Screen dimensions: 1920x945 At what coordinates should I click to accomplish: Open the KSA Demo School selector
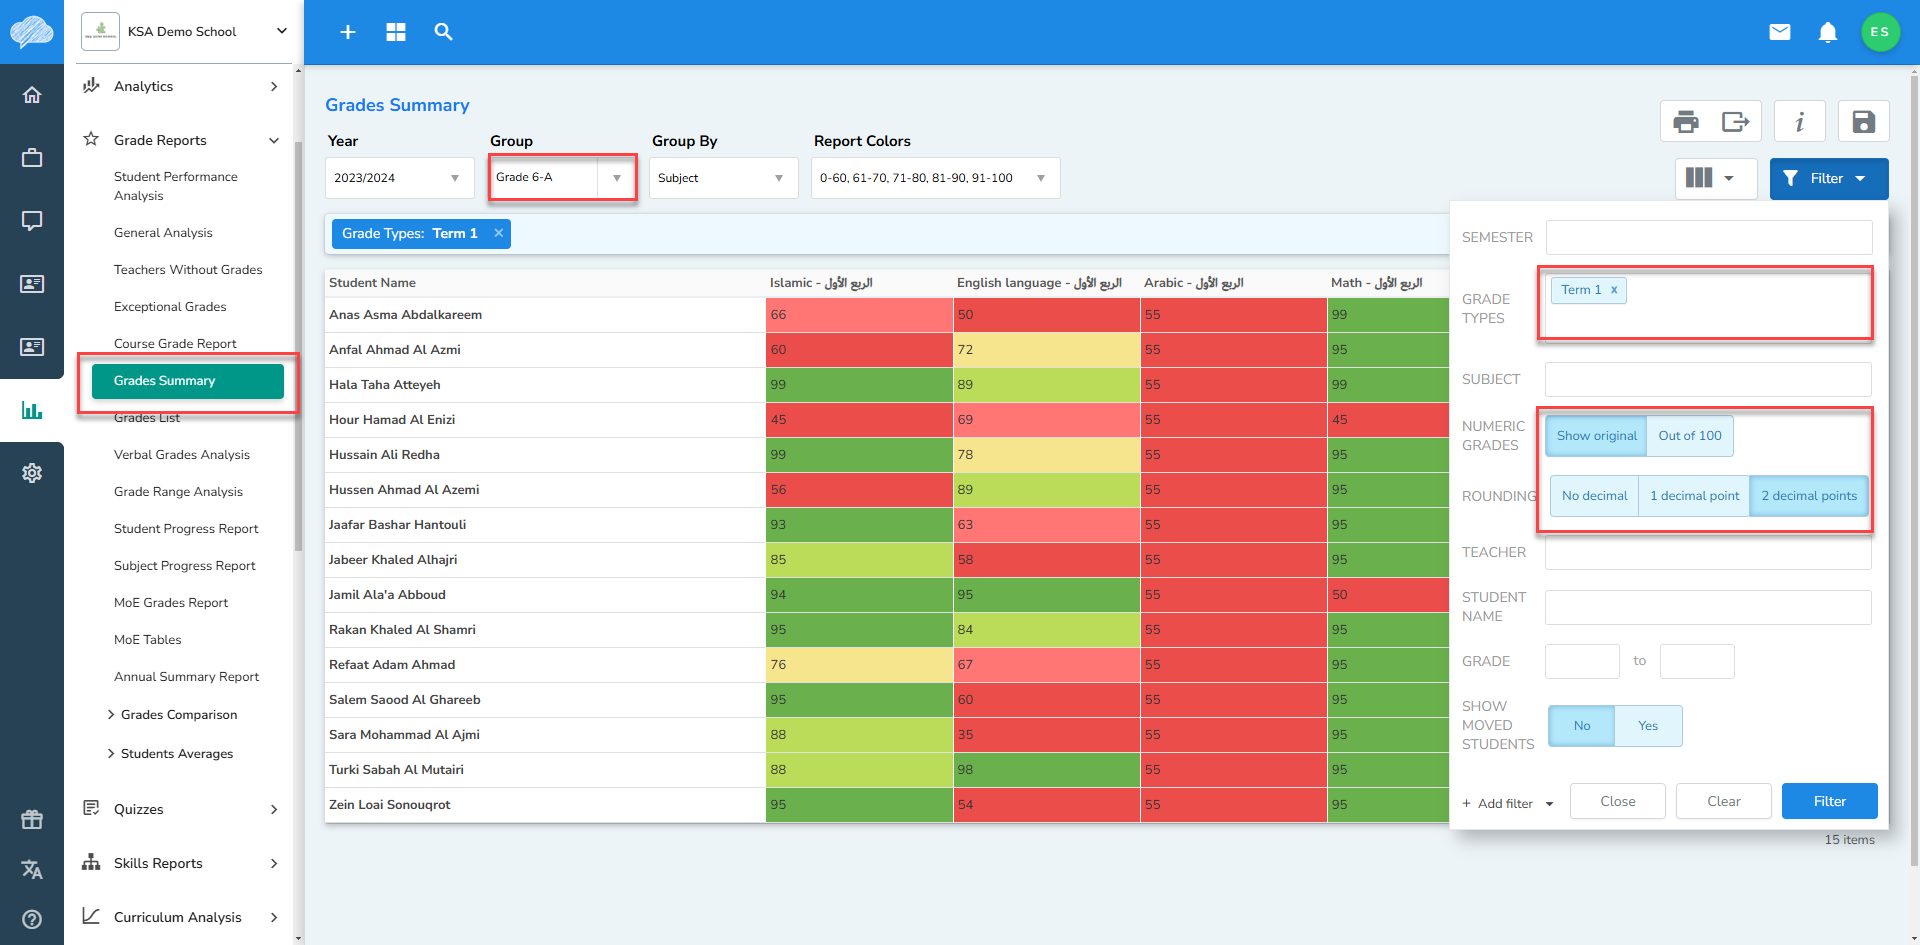184,32
